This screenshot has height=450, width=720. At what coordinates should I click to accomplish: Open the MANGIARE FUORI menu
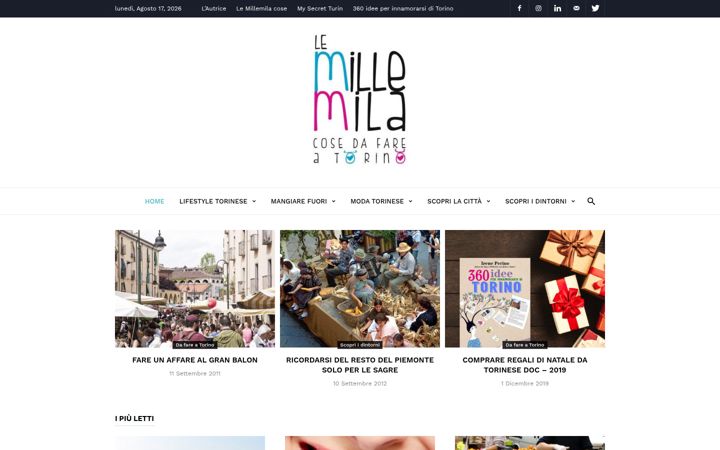point(299,201)
